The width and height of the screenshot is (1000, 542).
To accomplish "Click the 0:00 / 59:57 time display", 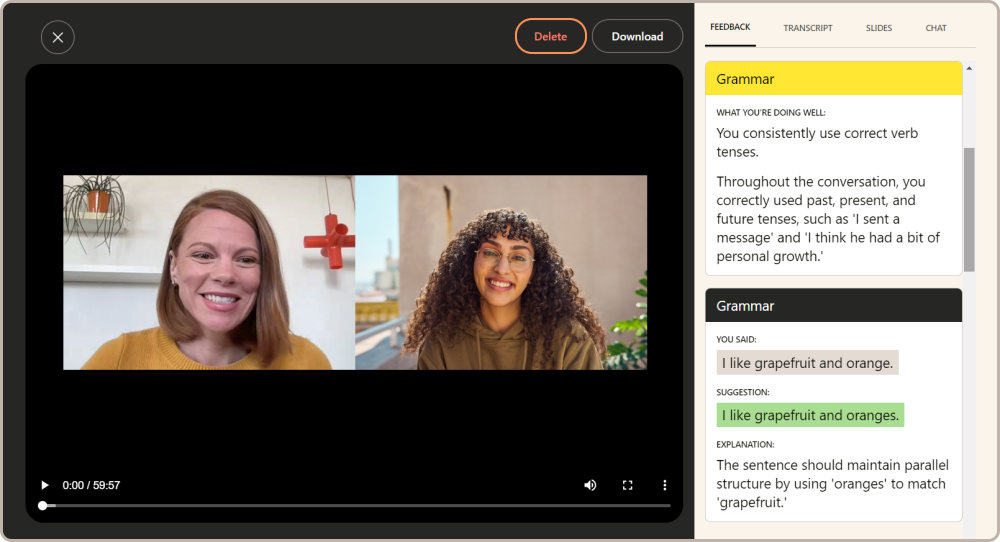I will pos(91,485).
